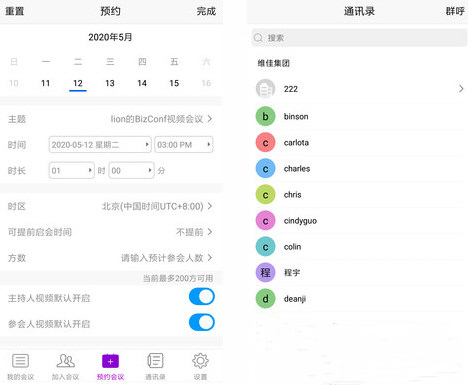Image resolution: width=468 pixels, height=385 pixels.
Task: Click the 222 group building avatar
Action: click(265, 89)
